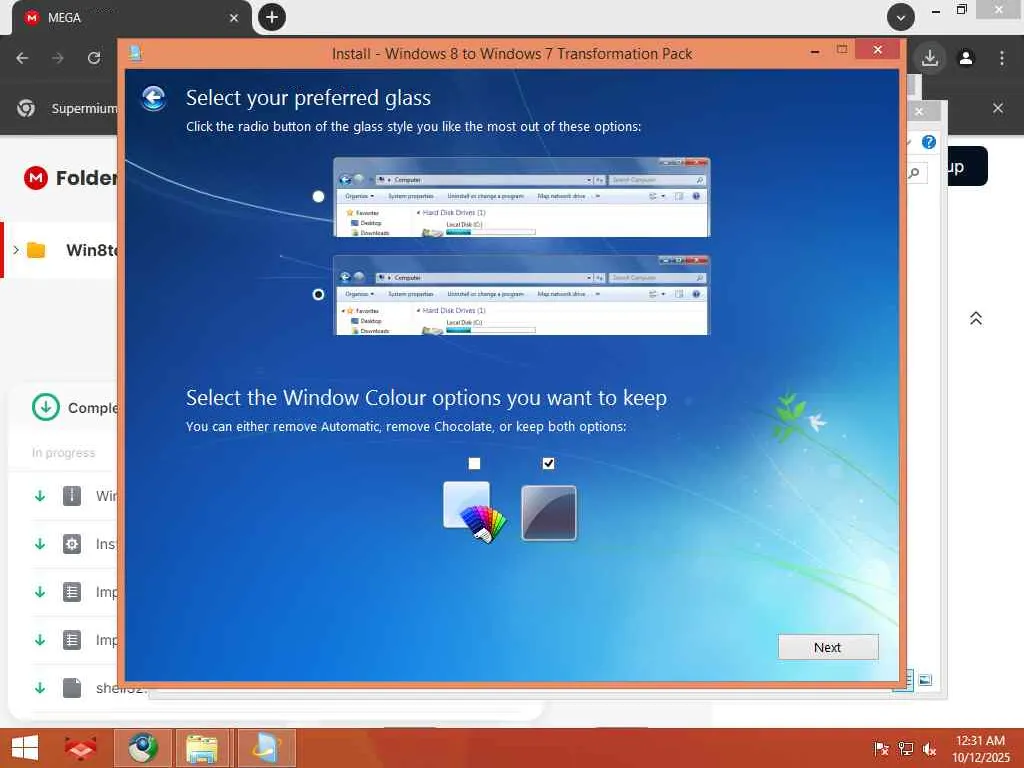1024x768 pixels.
Task: Click the muted volume tray icon
Action: [x=929, y=749]
